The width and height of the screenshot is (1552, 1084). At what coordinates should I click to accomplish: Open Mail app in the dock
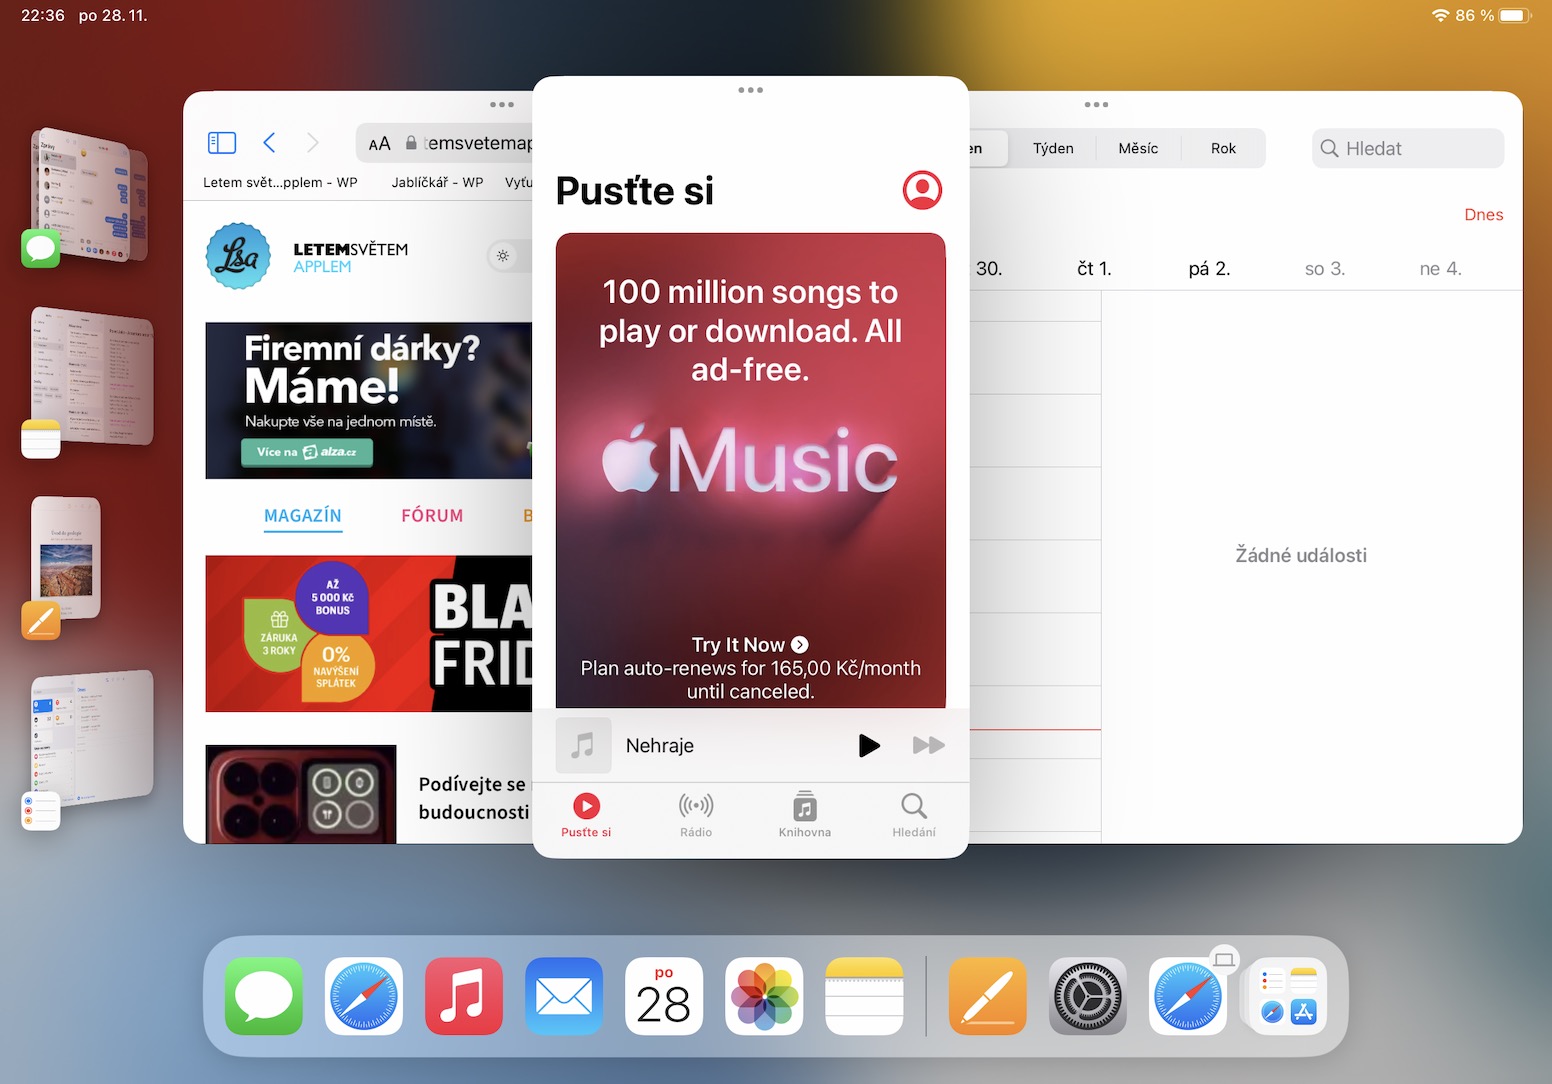[564, 996]
